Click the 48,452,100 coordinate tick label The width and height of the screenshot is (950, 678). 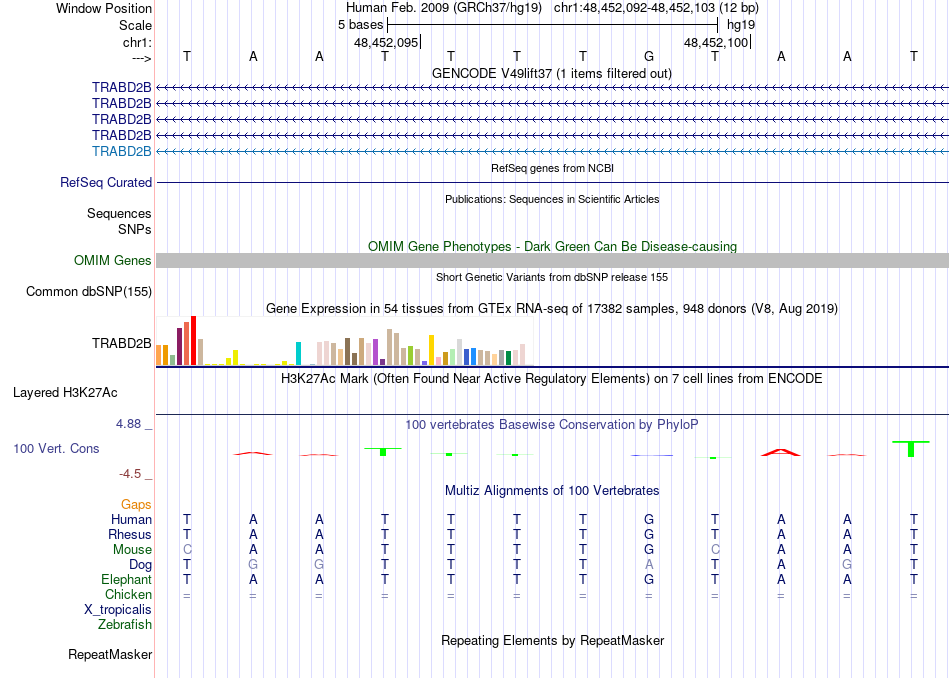[716, 42]
